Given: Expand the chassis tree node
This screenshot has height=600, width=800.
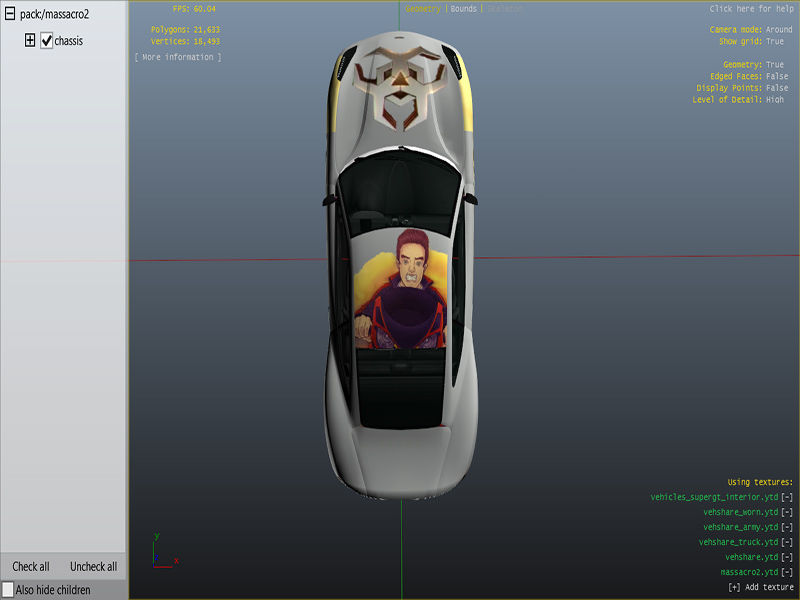Looking at the screenshot, I should (30, 40).
